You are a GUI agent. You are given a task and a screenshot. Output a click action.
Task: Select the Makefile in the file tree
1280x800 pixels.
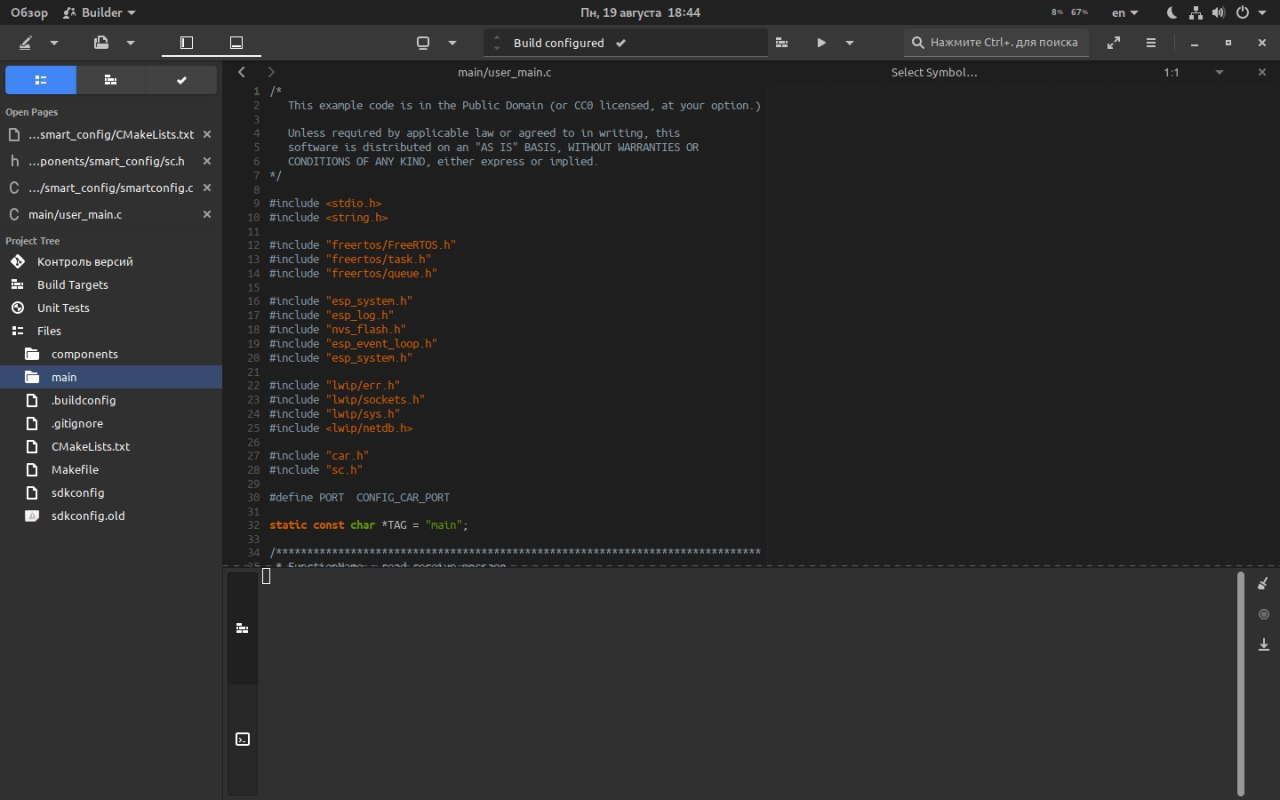[x=75, y=470]
